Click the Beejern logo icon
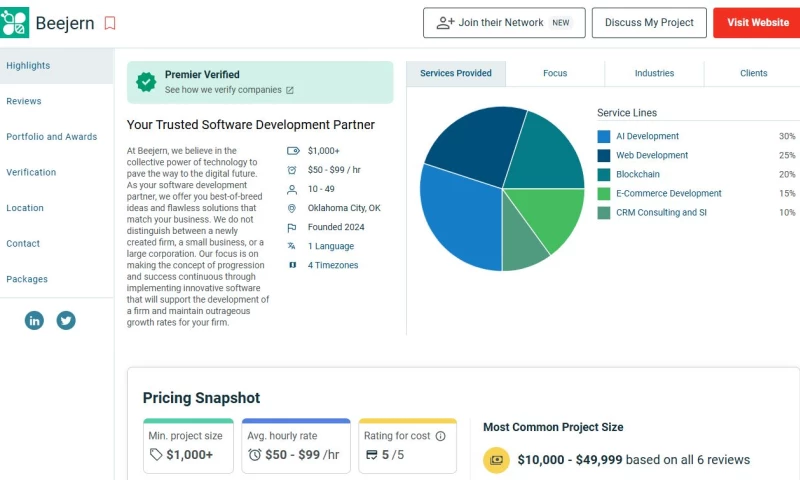This screenshot has height=480, width=800. (x=15, y=23)
